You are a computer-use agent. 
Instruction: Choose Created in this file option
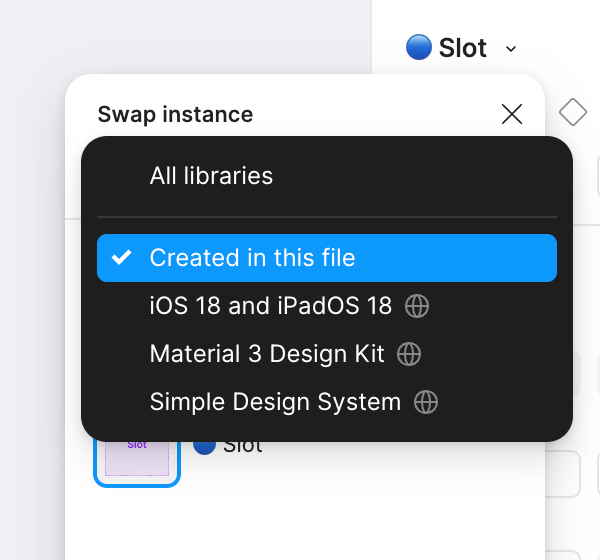click(327, 258)
